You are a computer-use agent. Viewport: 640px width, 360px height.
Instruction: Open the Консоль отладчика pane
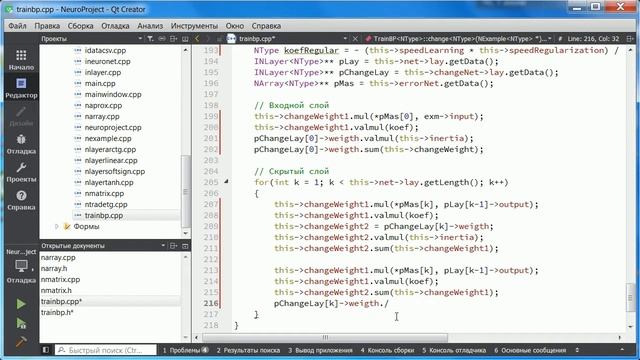(x=454, y=350)
